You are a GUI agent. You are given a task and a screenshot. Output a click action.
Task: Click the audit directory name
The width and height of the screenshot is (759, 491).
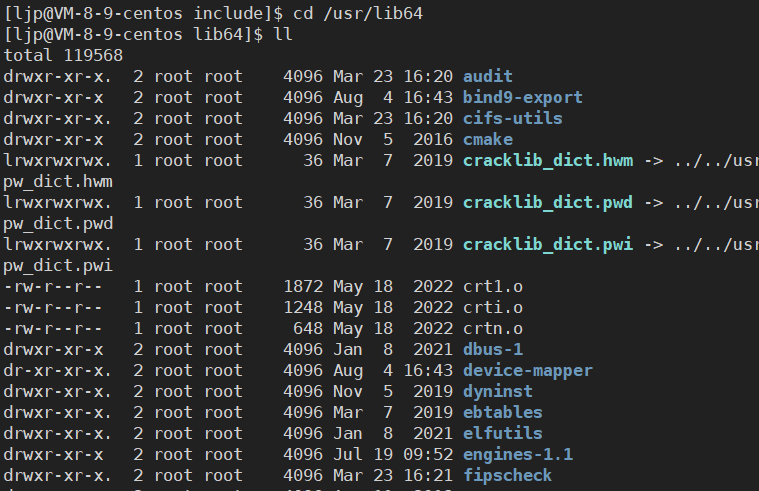pos(488,76)
